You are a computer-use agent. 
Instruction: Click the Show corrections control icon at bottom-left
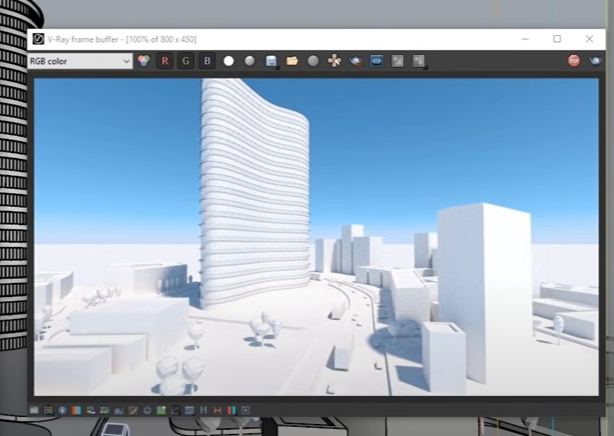pyautogui.click(x=35, y=410)
